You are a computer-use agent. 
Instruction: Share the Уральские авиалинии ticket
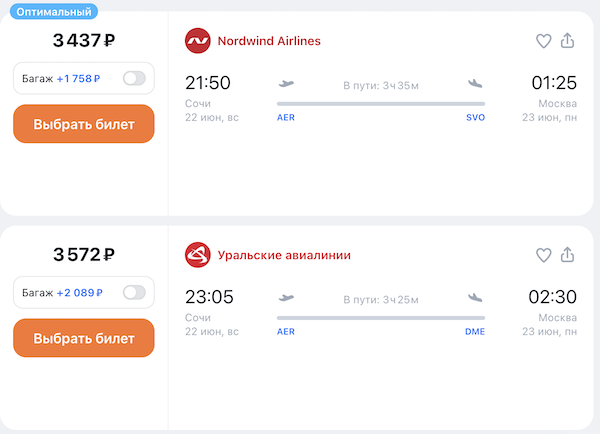(x=568, y=255)
